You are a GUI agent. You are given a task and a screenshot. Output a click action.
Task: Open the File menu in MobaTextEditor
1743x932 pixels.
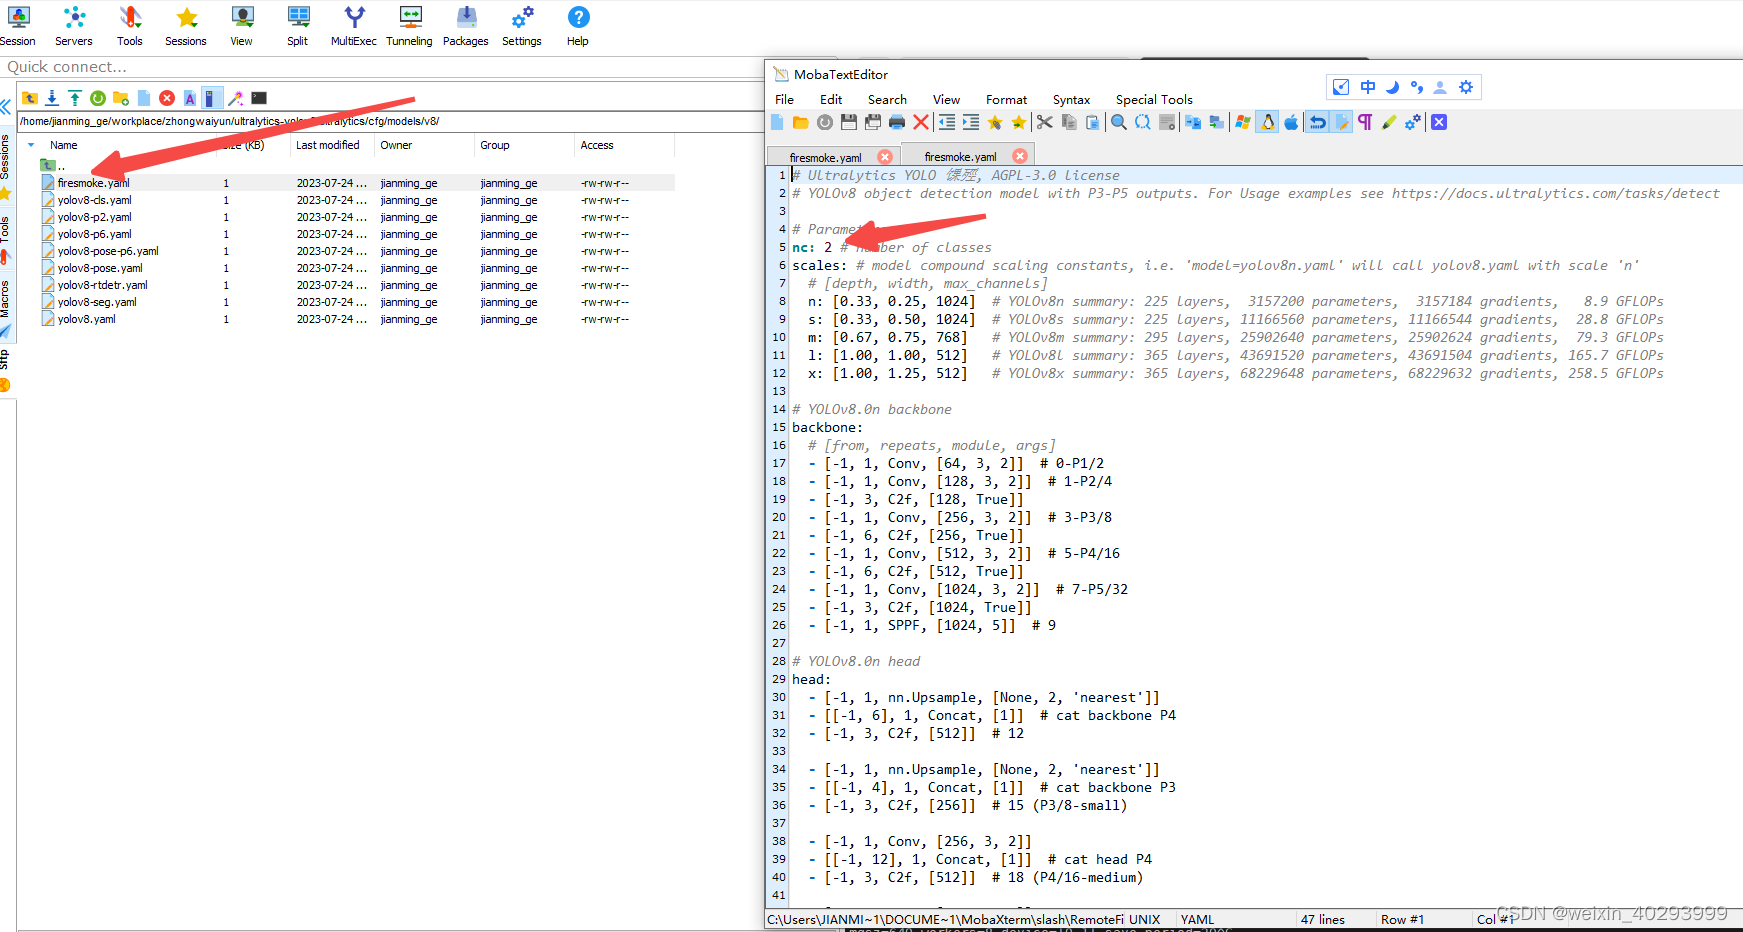tap(784, 100)
